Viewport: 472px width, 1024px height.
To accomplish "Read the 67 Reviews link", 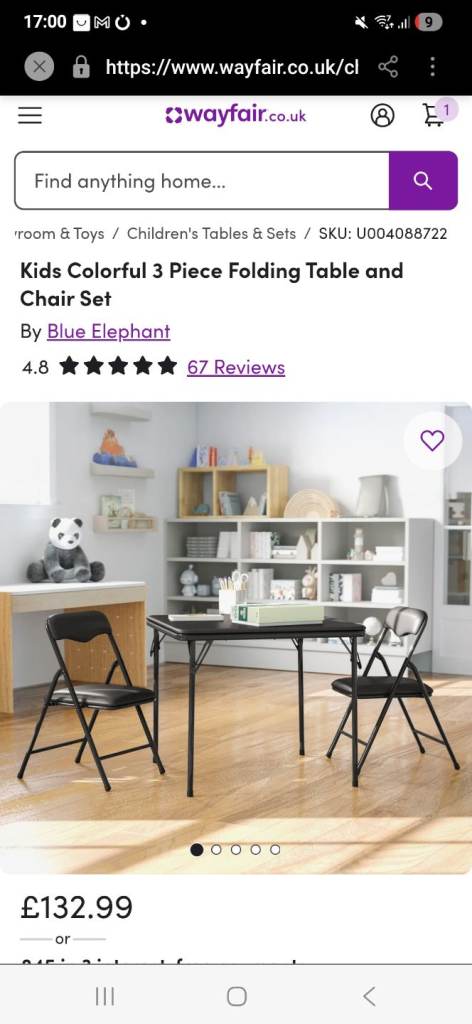I will click(236, 368).
